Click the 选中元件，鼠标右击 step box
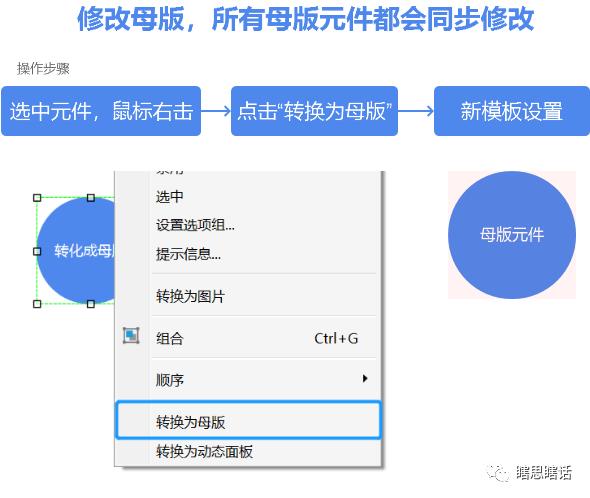This screenshot has height=498, width=590. pos(101,111)
